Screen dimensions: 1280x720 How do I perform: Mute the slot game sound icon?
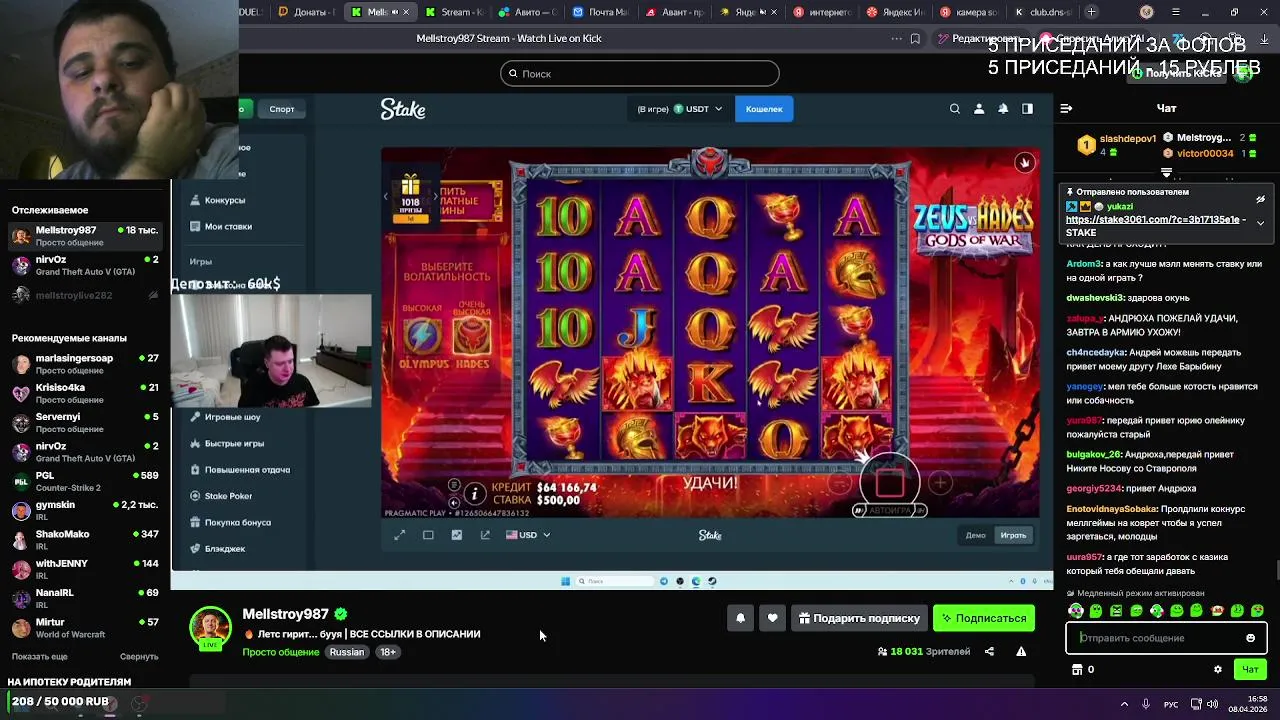[x=454, y=502]
